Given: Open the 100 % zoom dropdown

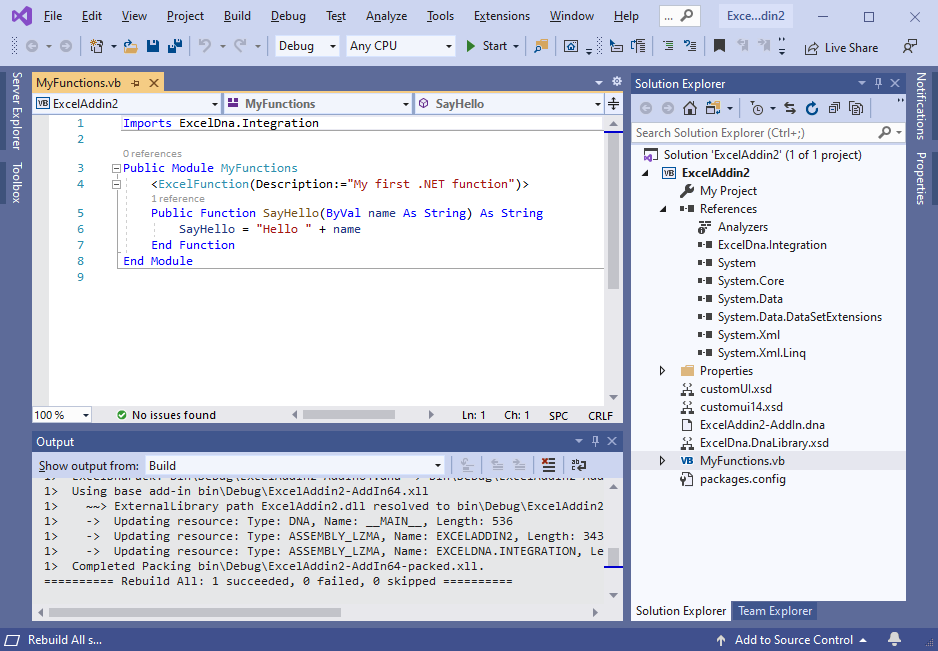Looking at the screenshot, I should pyautogui.click(x=62, y=415).
